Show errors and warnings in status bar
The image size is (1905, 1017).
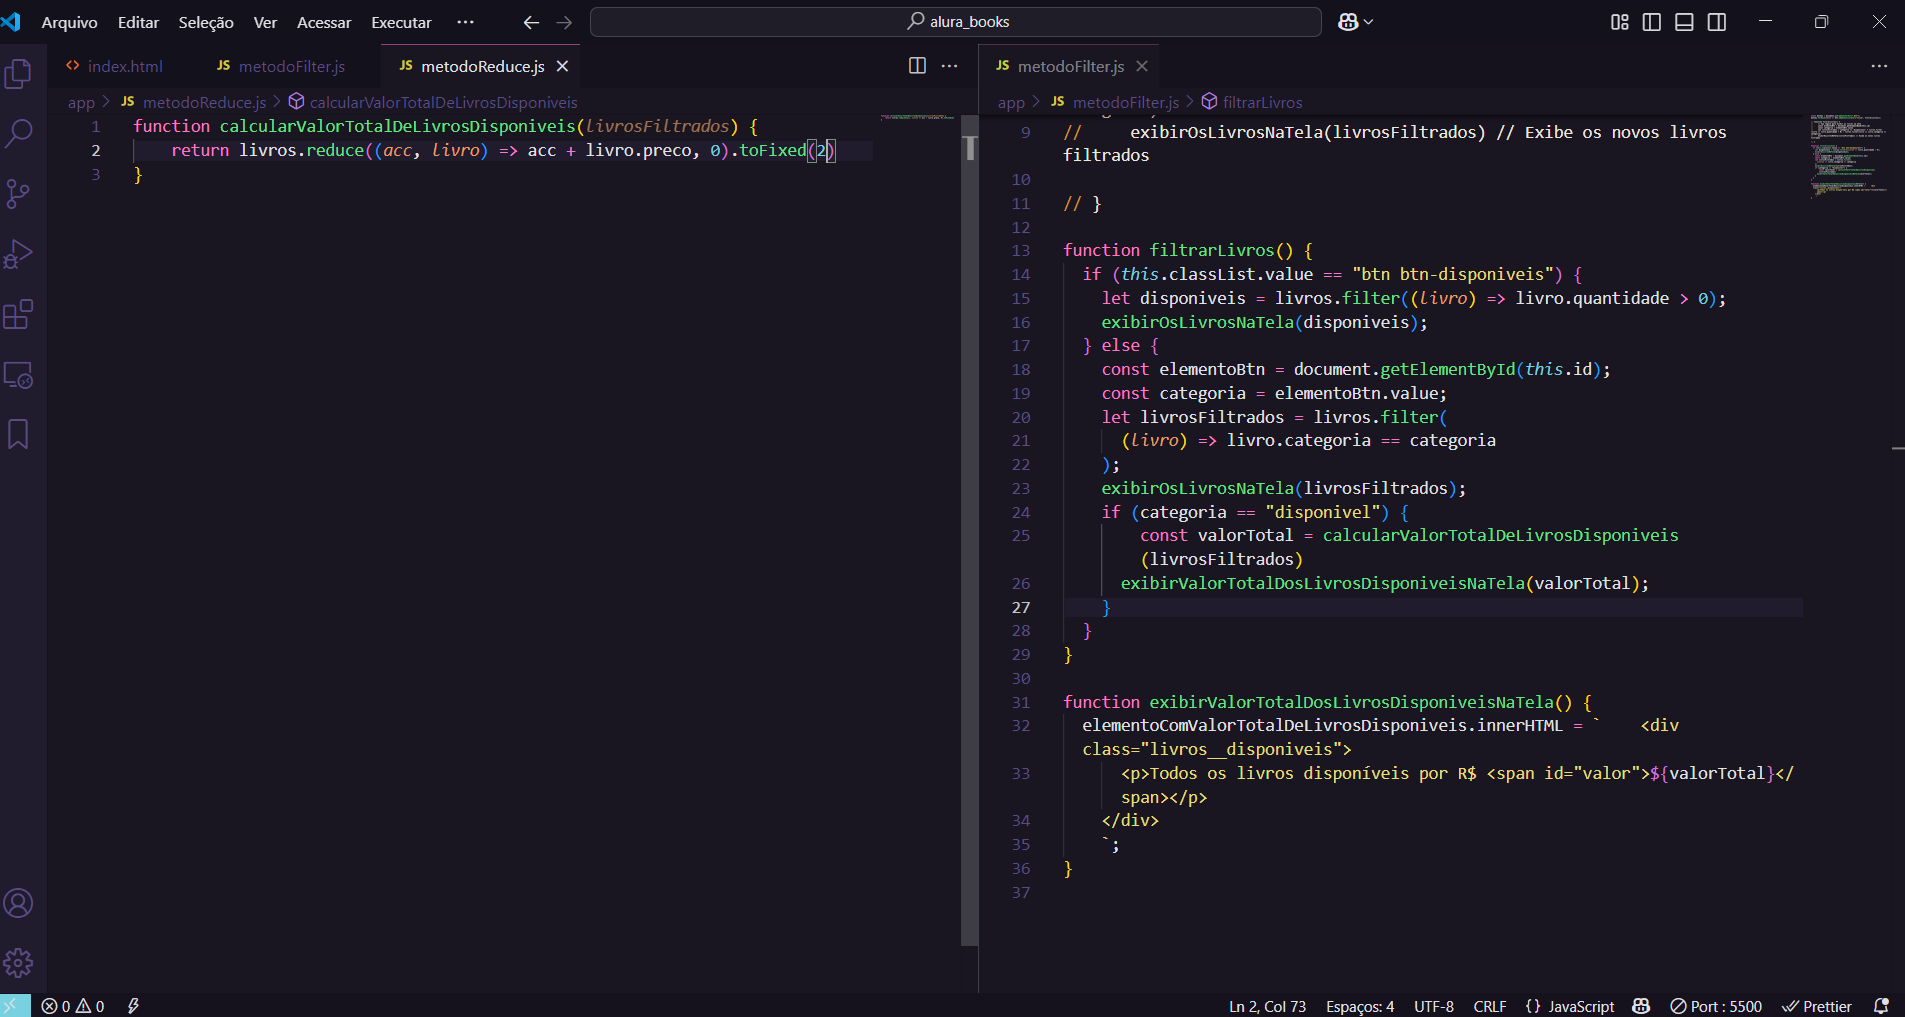coord(73,1006)
